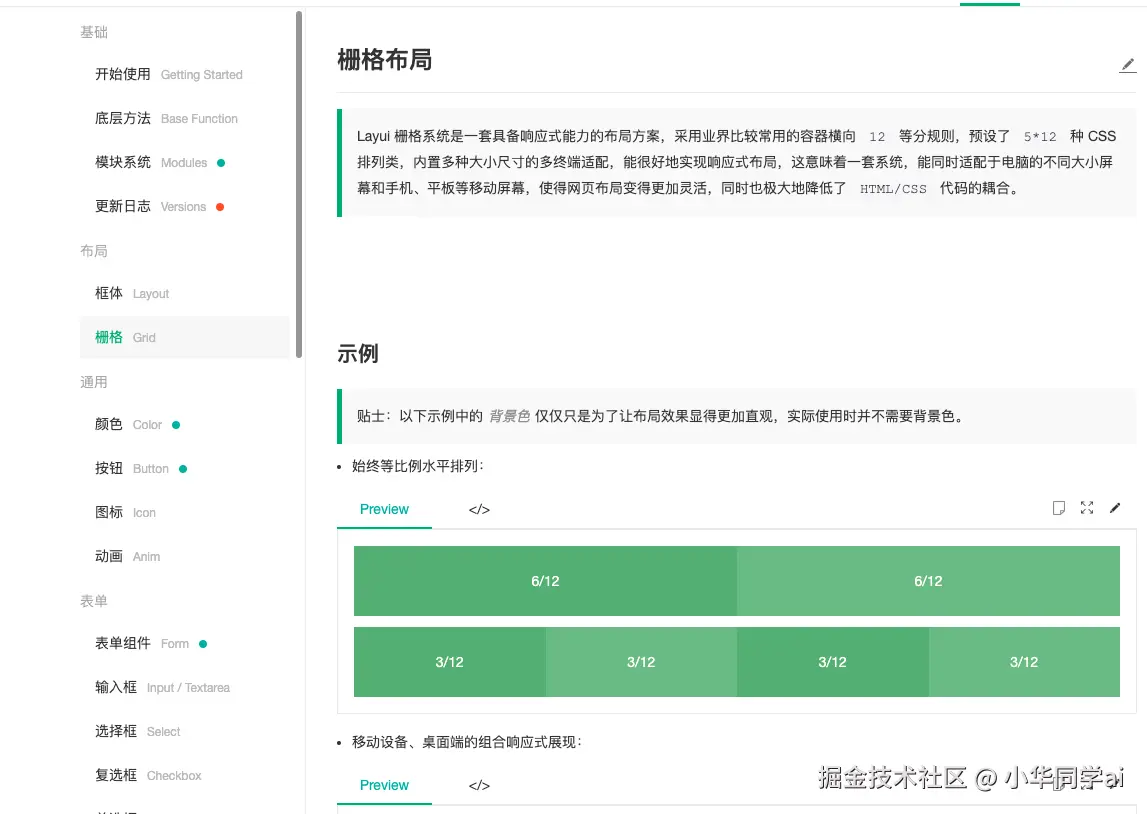This screenshot has height=814, width=1147.
Task: Switch to Preview tab of second example
Action: click(384, 785)
